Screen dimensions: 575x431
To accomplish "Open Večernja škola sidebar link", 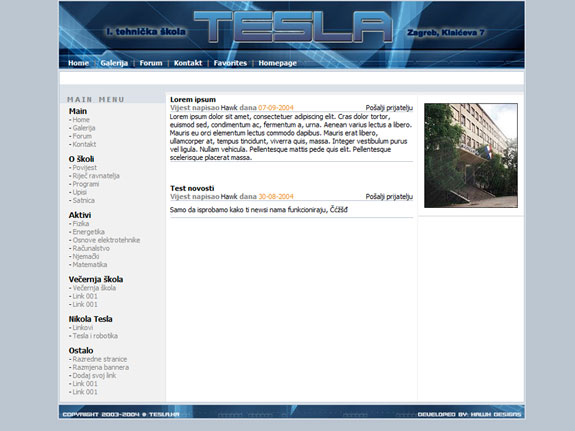I will 94,288.
